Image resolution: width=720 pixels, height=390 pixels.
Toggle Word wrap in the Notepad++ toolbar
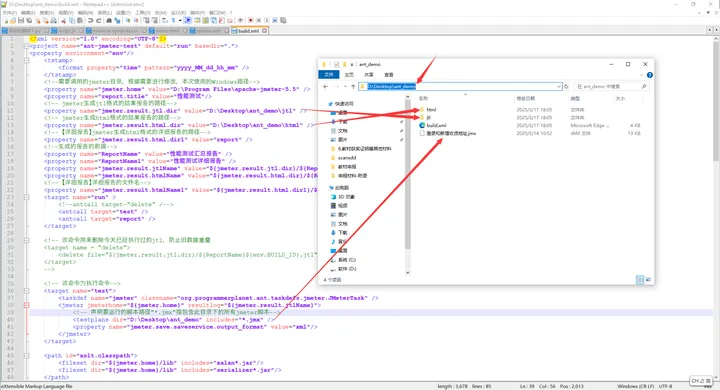pyautogui.click(x=164, y=21)
